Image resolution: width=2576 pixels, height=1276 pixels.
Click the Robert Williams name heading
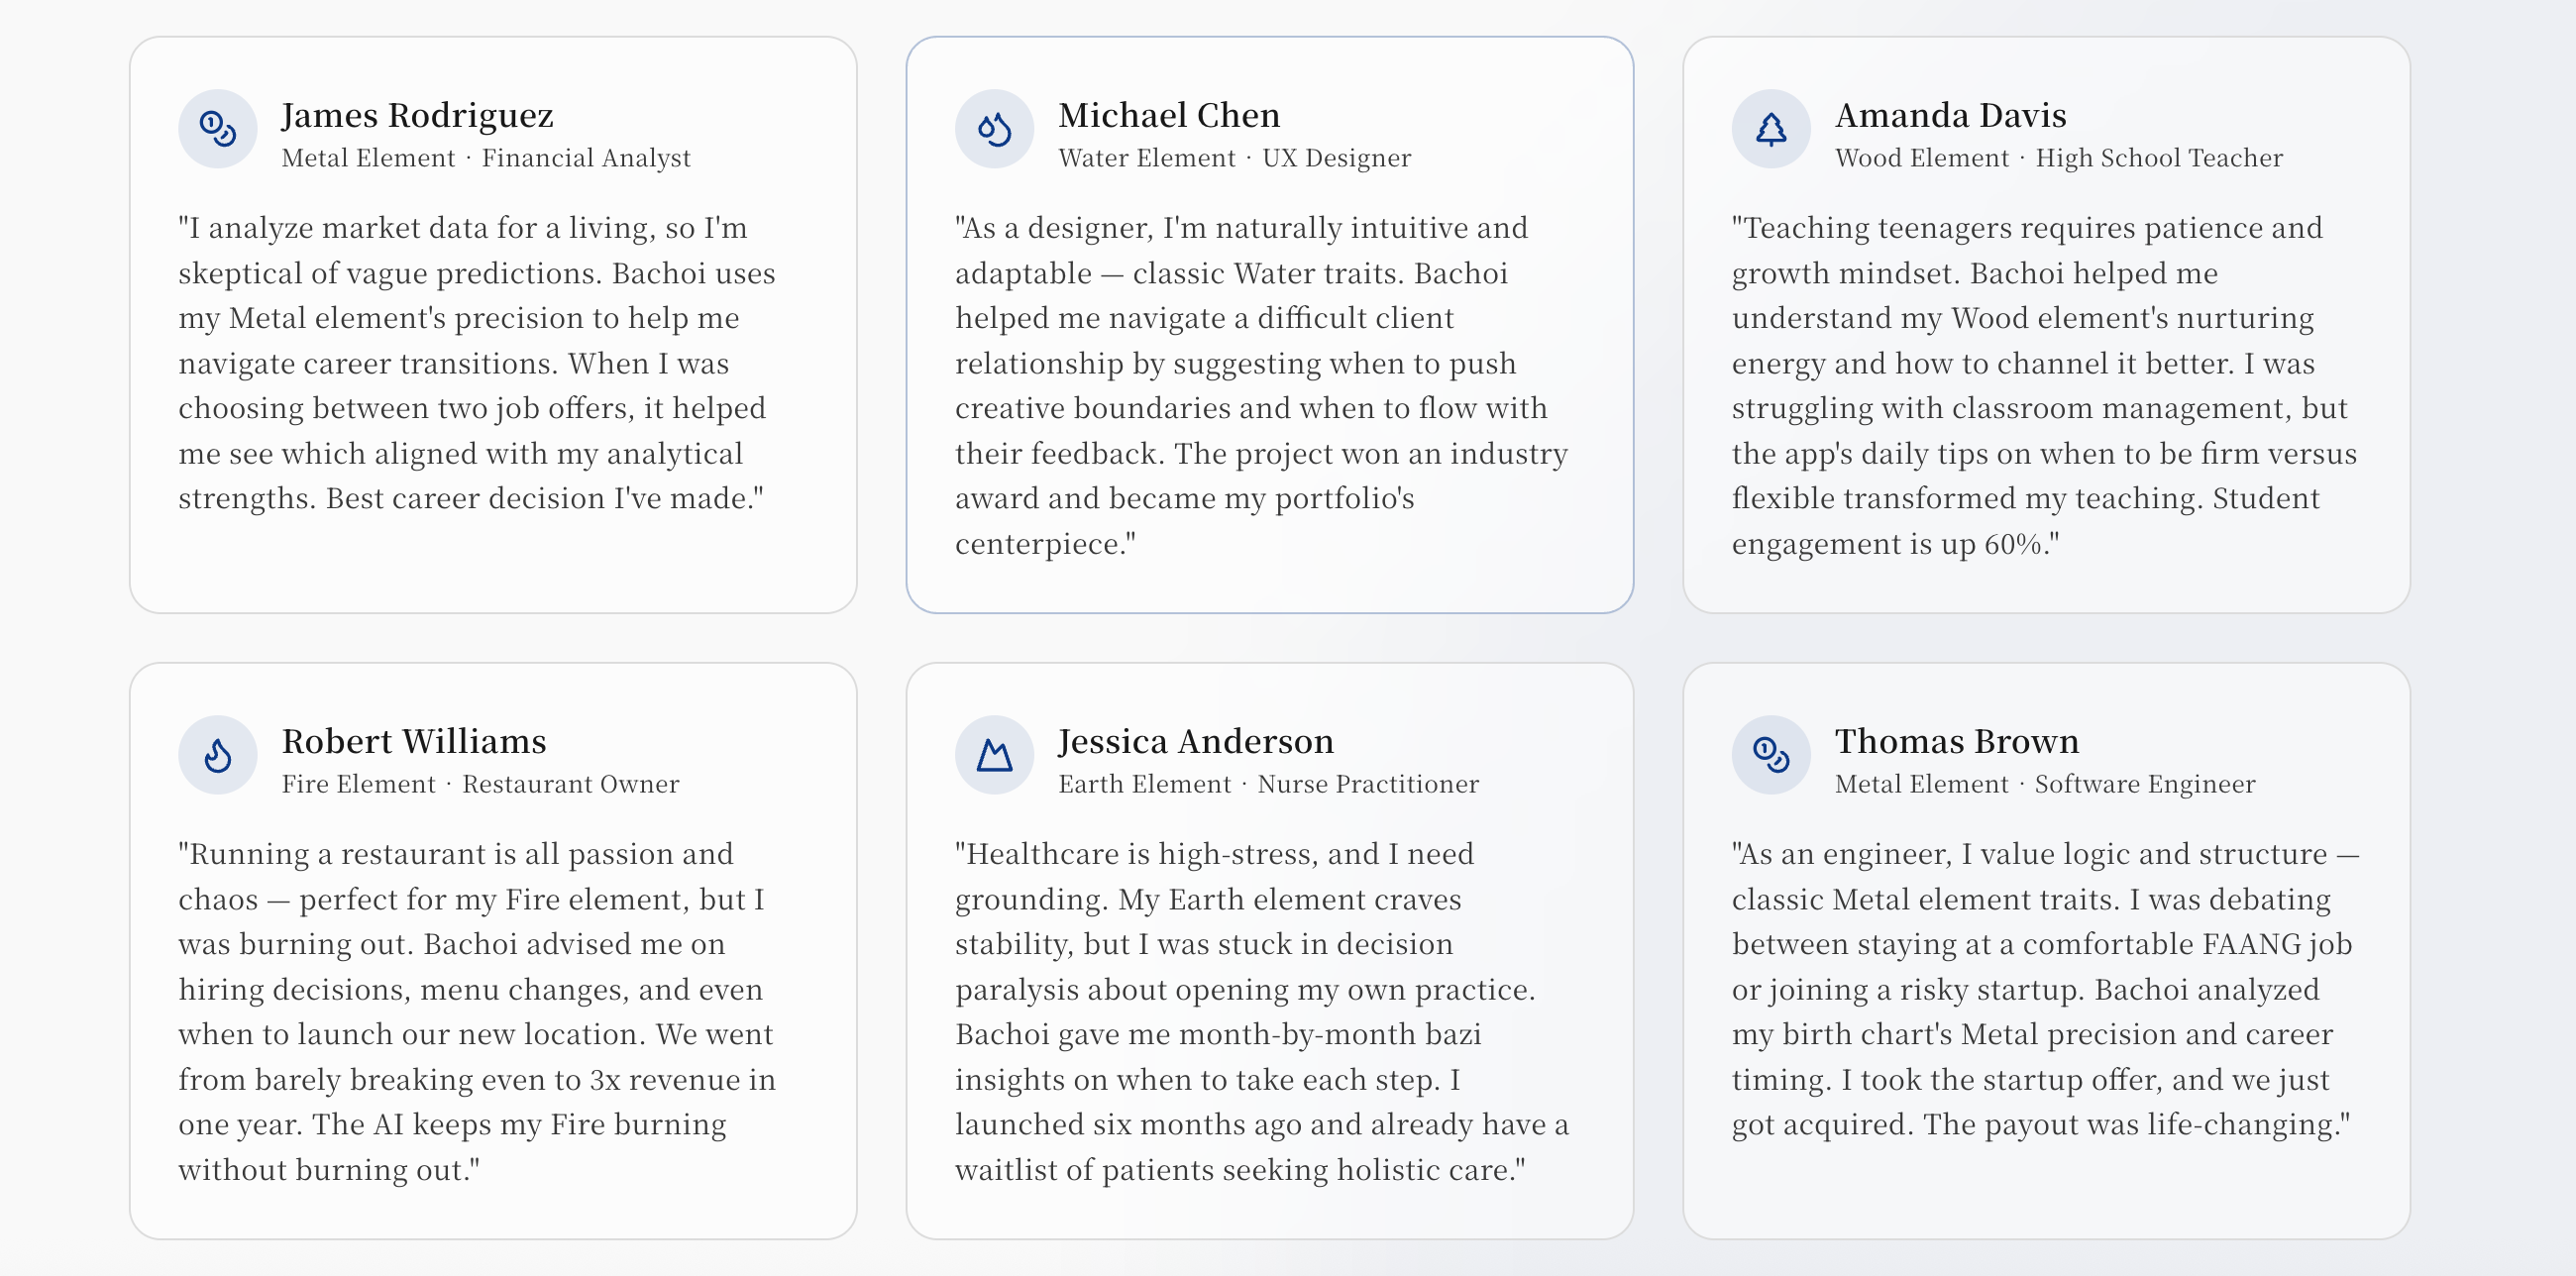pos(414,741)
